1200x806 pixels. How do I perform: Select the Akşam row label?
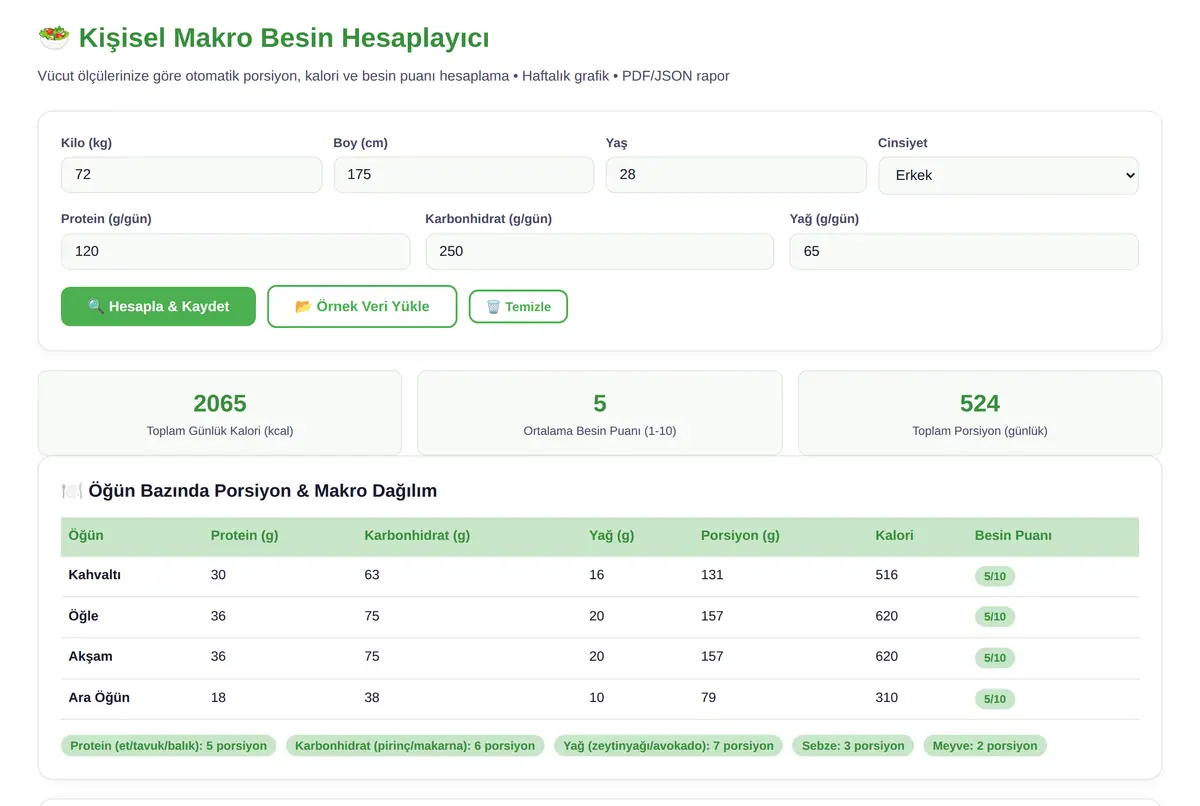pos(90,656)
